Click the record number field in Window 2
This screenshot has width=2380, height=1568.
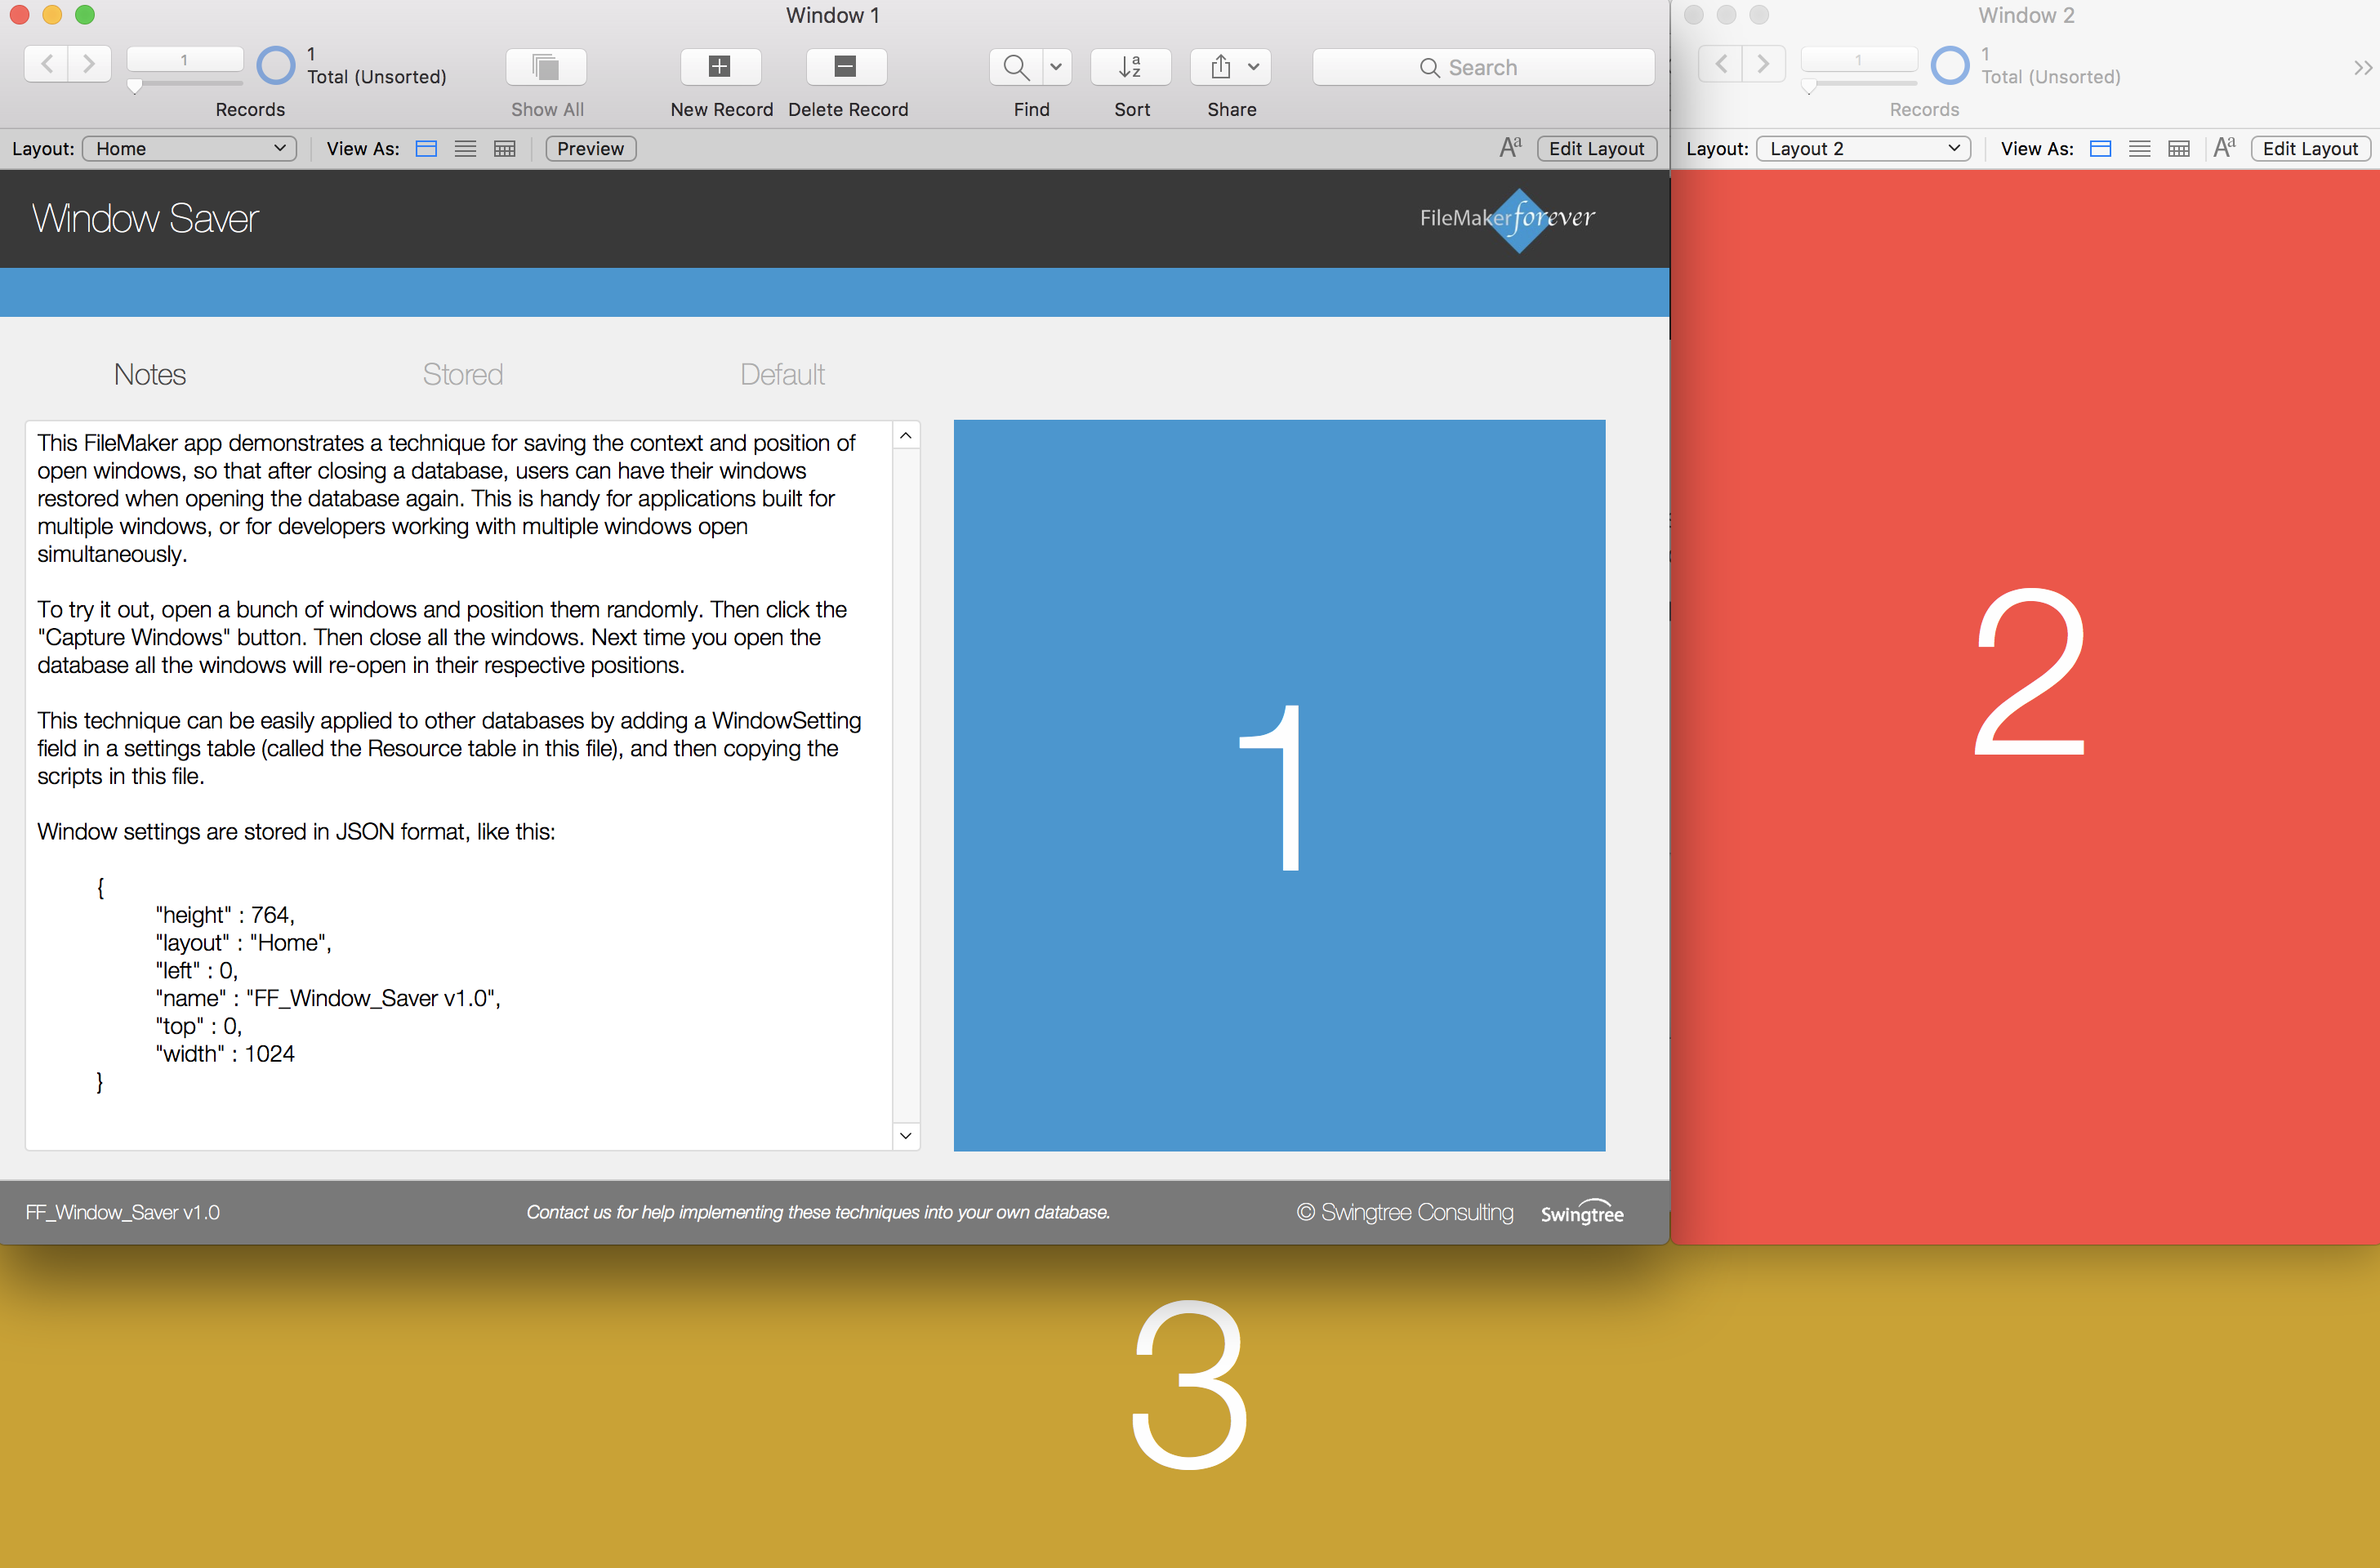[x=1859, y=60]
